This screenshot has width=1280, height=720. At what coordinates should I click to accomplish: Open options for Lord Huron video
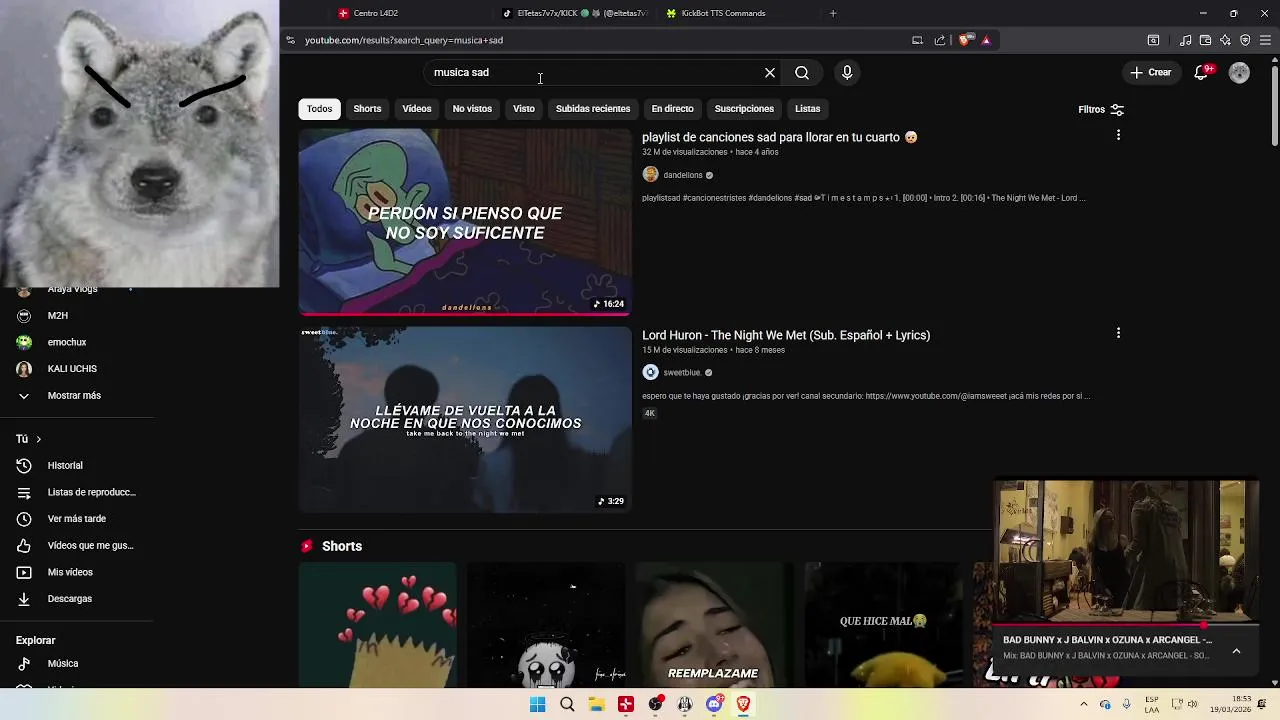[x=1118, y=333]
